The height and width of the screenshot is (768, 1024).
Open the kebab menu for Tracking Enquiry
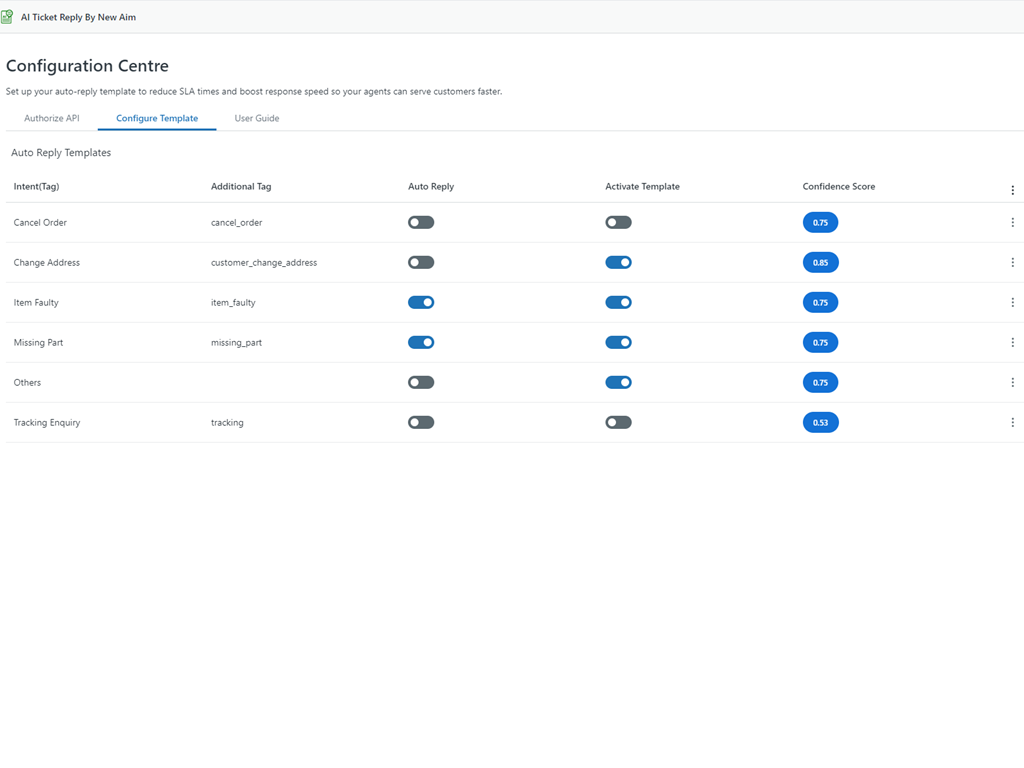click(x=1012, y=423)
